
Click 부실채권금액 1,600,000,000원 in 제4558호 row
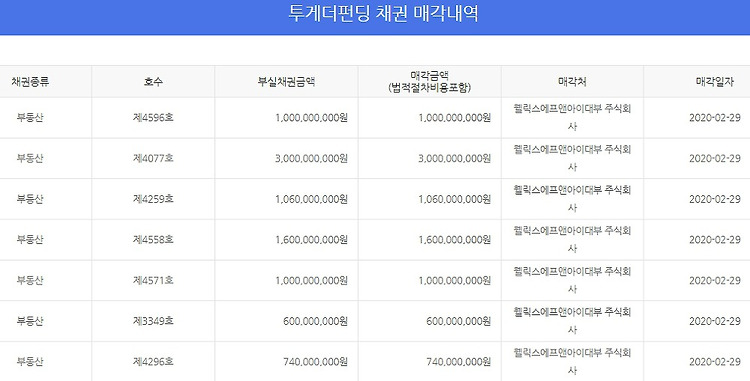311,239
